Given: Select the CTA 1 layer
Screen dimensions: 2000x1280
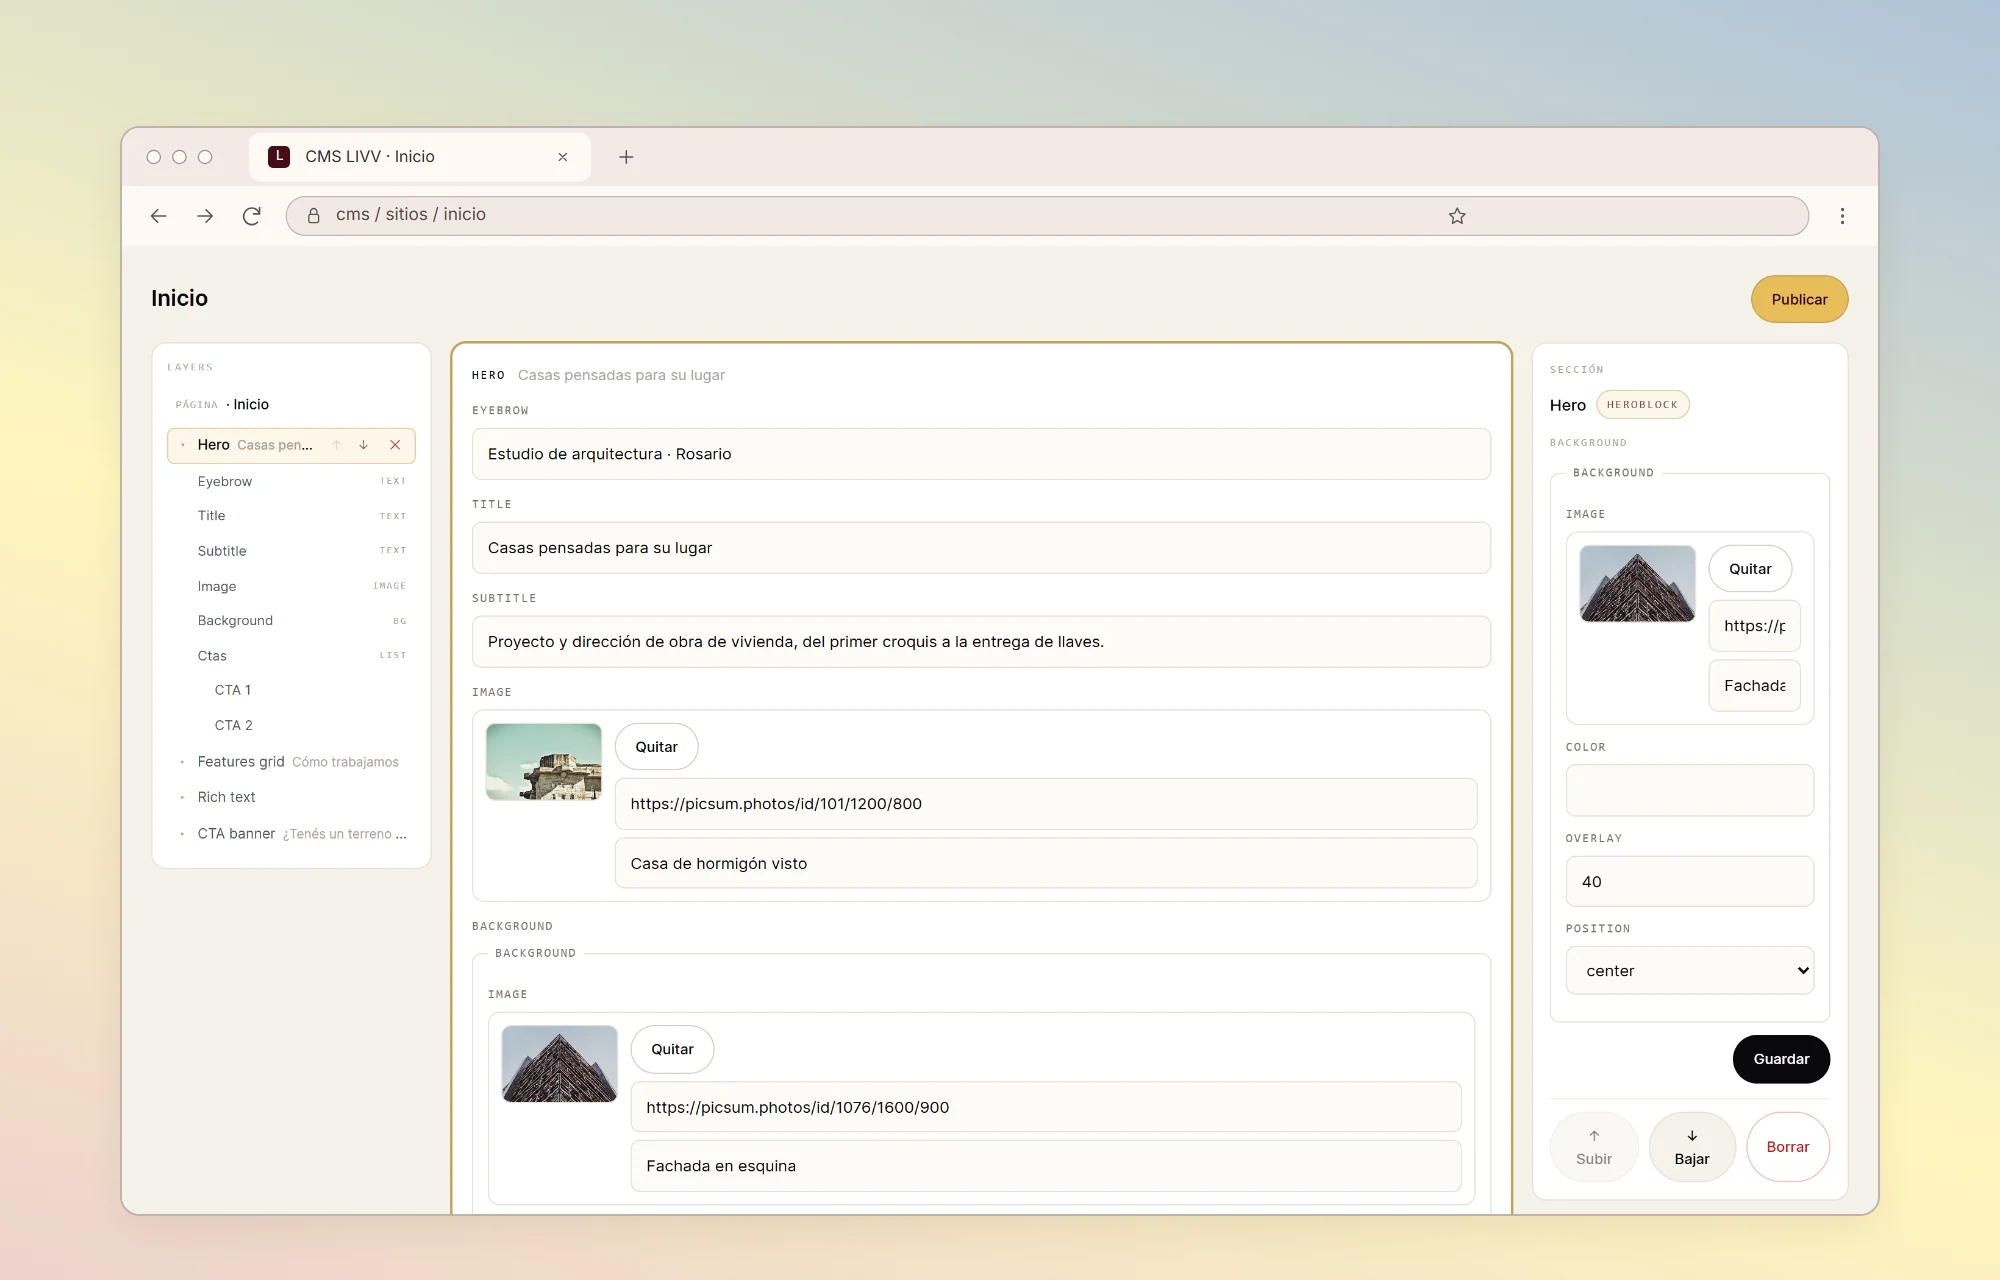Looking at the screenshot, I should coord(291,690).
